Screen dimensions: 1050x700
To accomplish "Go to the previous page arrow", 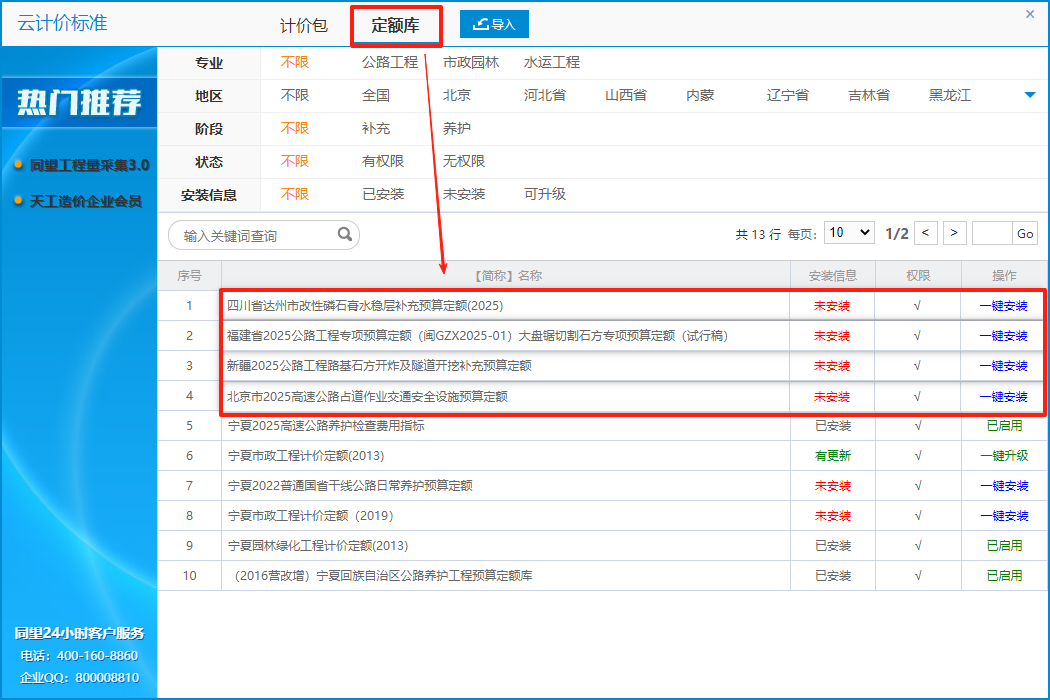I will (x=927, y=233).
